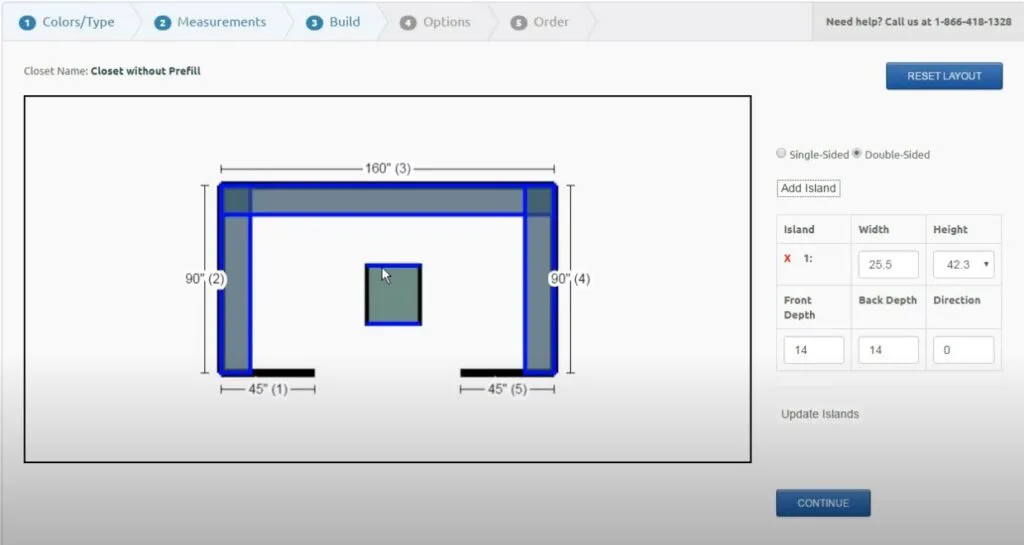Choose the Double-Sided radio option
This screenshot has width=1024, height=545.
coord(857,154)
